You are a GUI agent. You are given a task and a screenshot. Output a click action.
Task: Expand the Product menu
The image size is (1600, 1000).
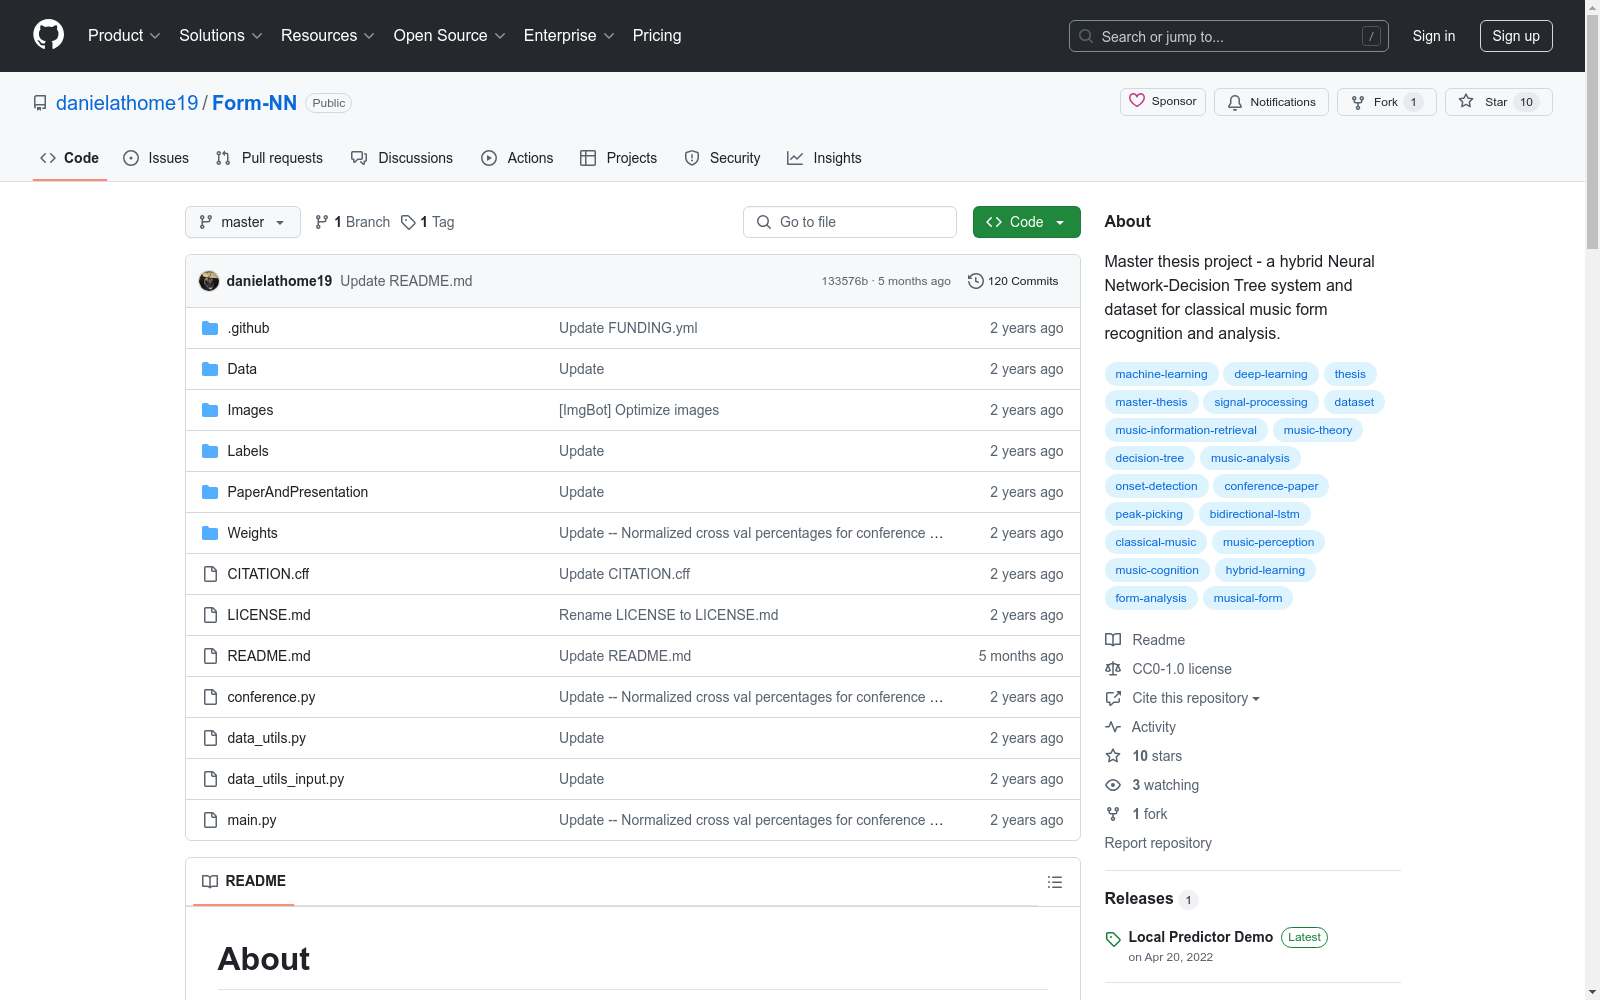tap(124, 35)
